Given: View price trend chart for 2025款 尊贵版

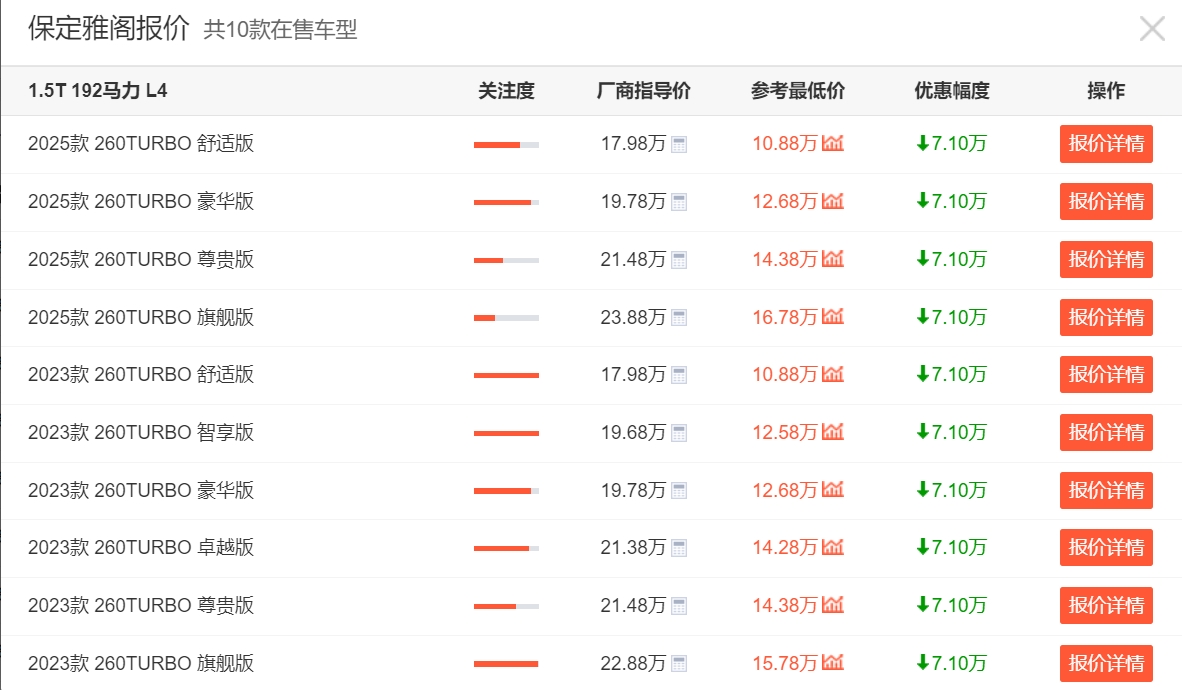Looking at the screenshot, I should coord(833,259).
